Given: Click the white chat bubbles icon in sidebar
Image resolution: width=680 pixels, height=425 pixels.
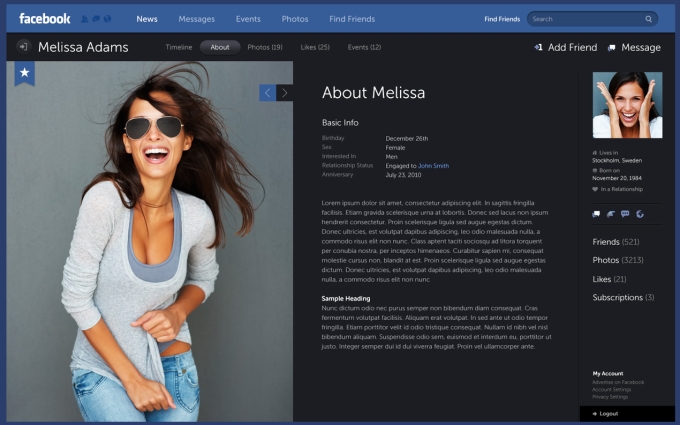Looking at the screenshot, I should click(x=596, y=214).
